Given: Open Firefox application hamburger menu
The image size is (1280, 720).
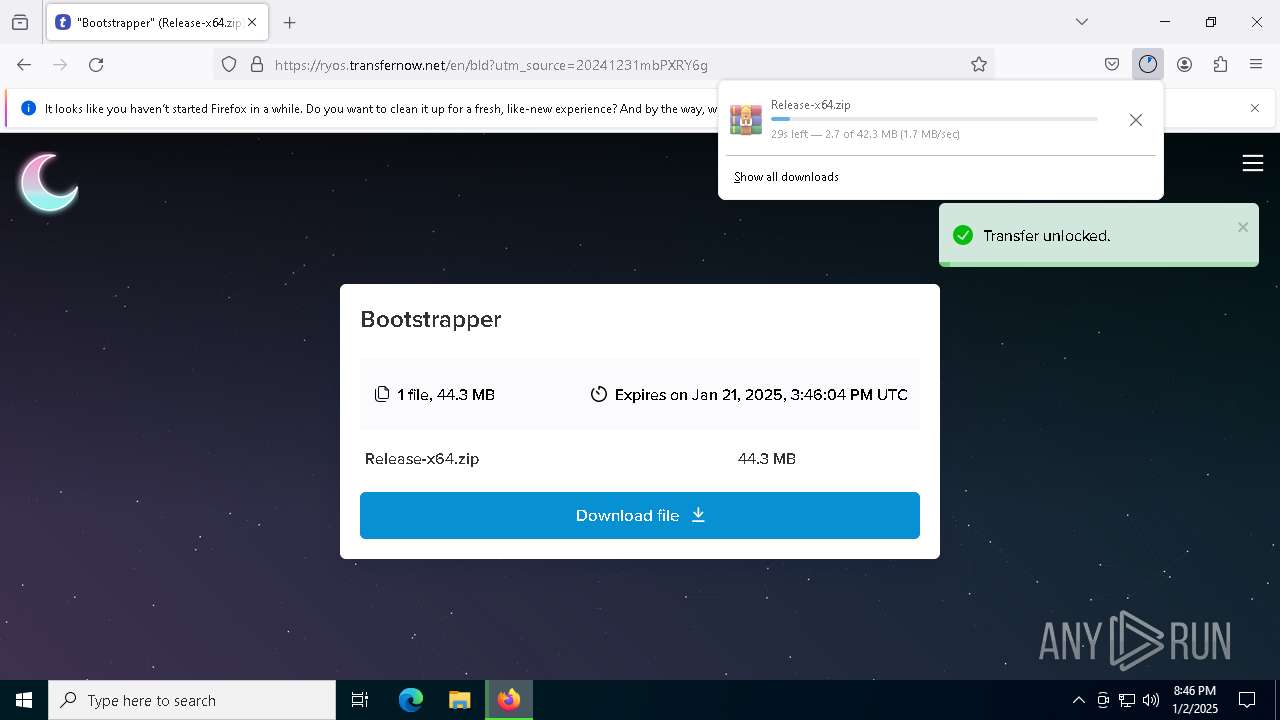Looking at the screenshot, I should tap(1256, 64).
